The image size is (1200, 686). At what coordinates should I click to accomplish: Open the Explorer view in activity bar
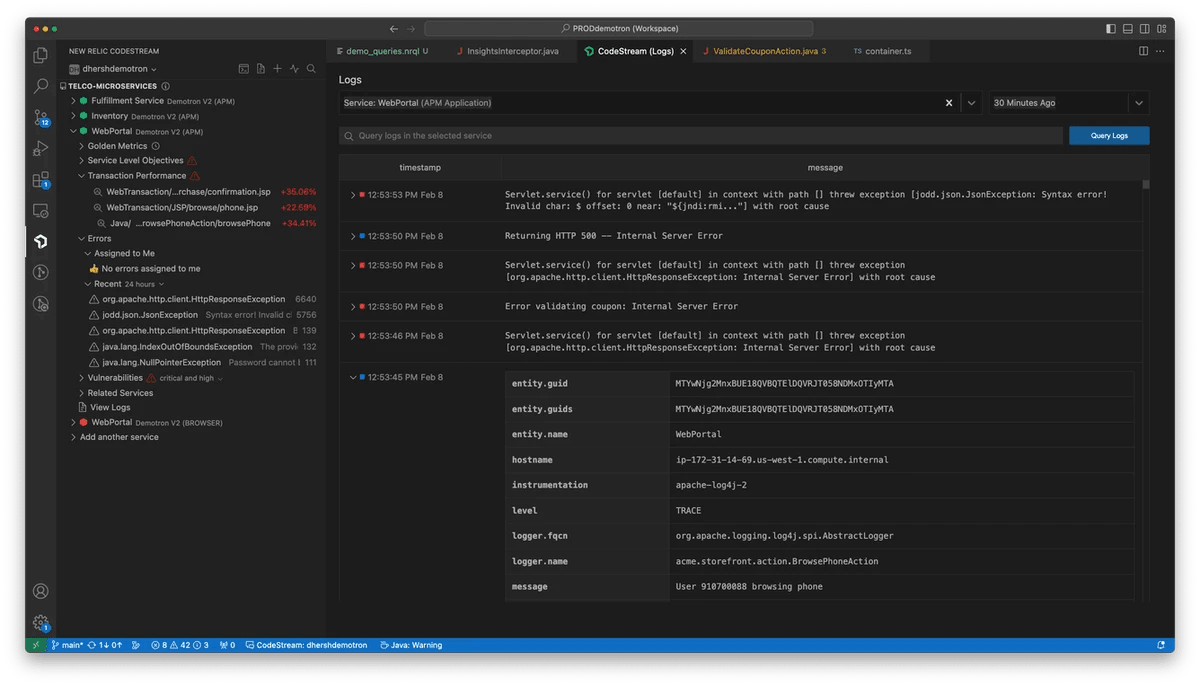tap(41, 56)
